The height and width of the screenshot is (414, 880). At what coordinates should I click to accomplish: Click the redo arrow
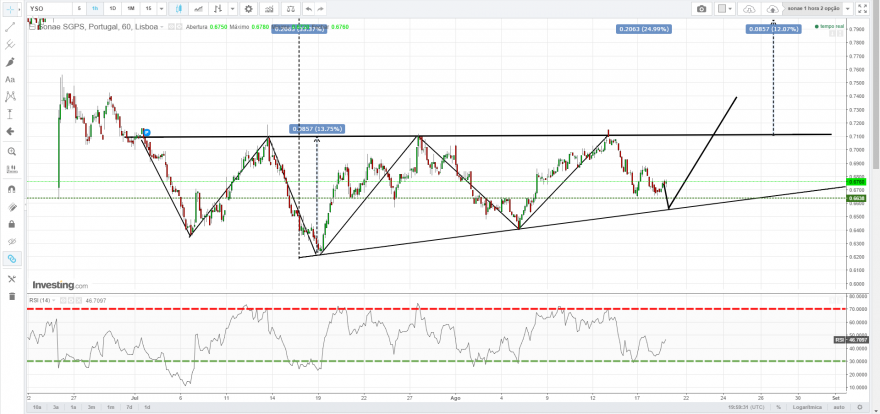coord(320,9)
